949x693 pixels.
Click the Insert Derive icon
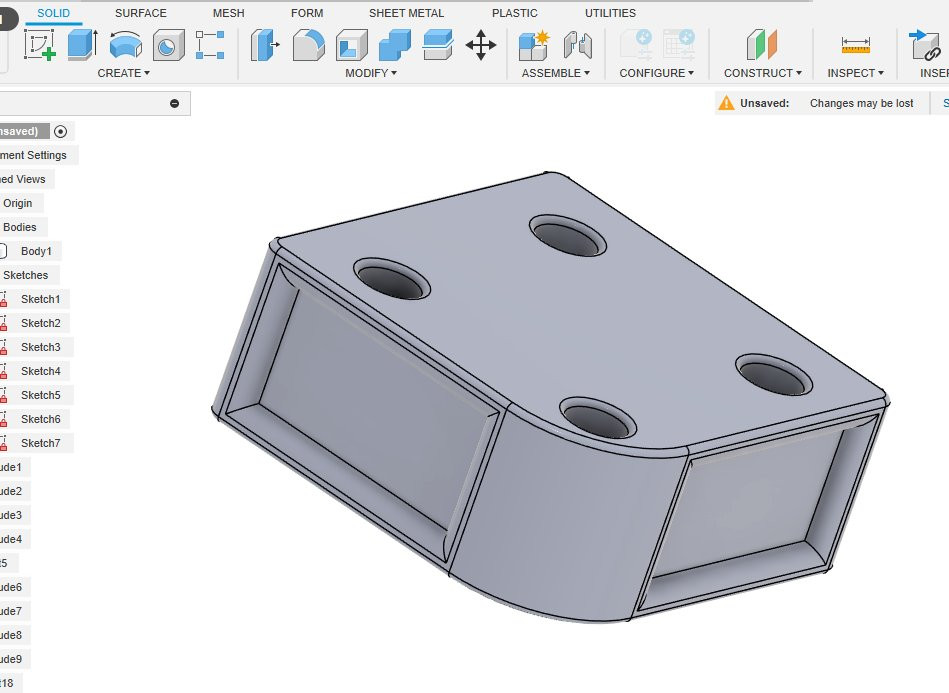click(x=924, y=45)
